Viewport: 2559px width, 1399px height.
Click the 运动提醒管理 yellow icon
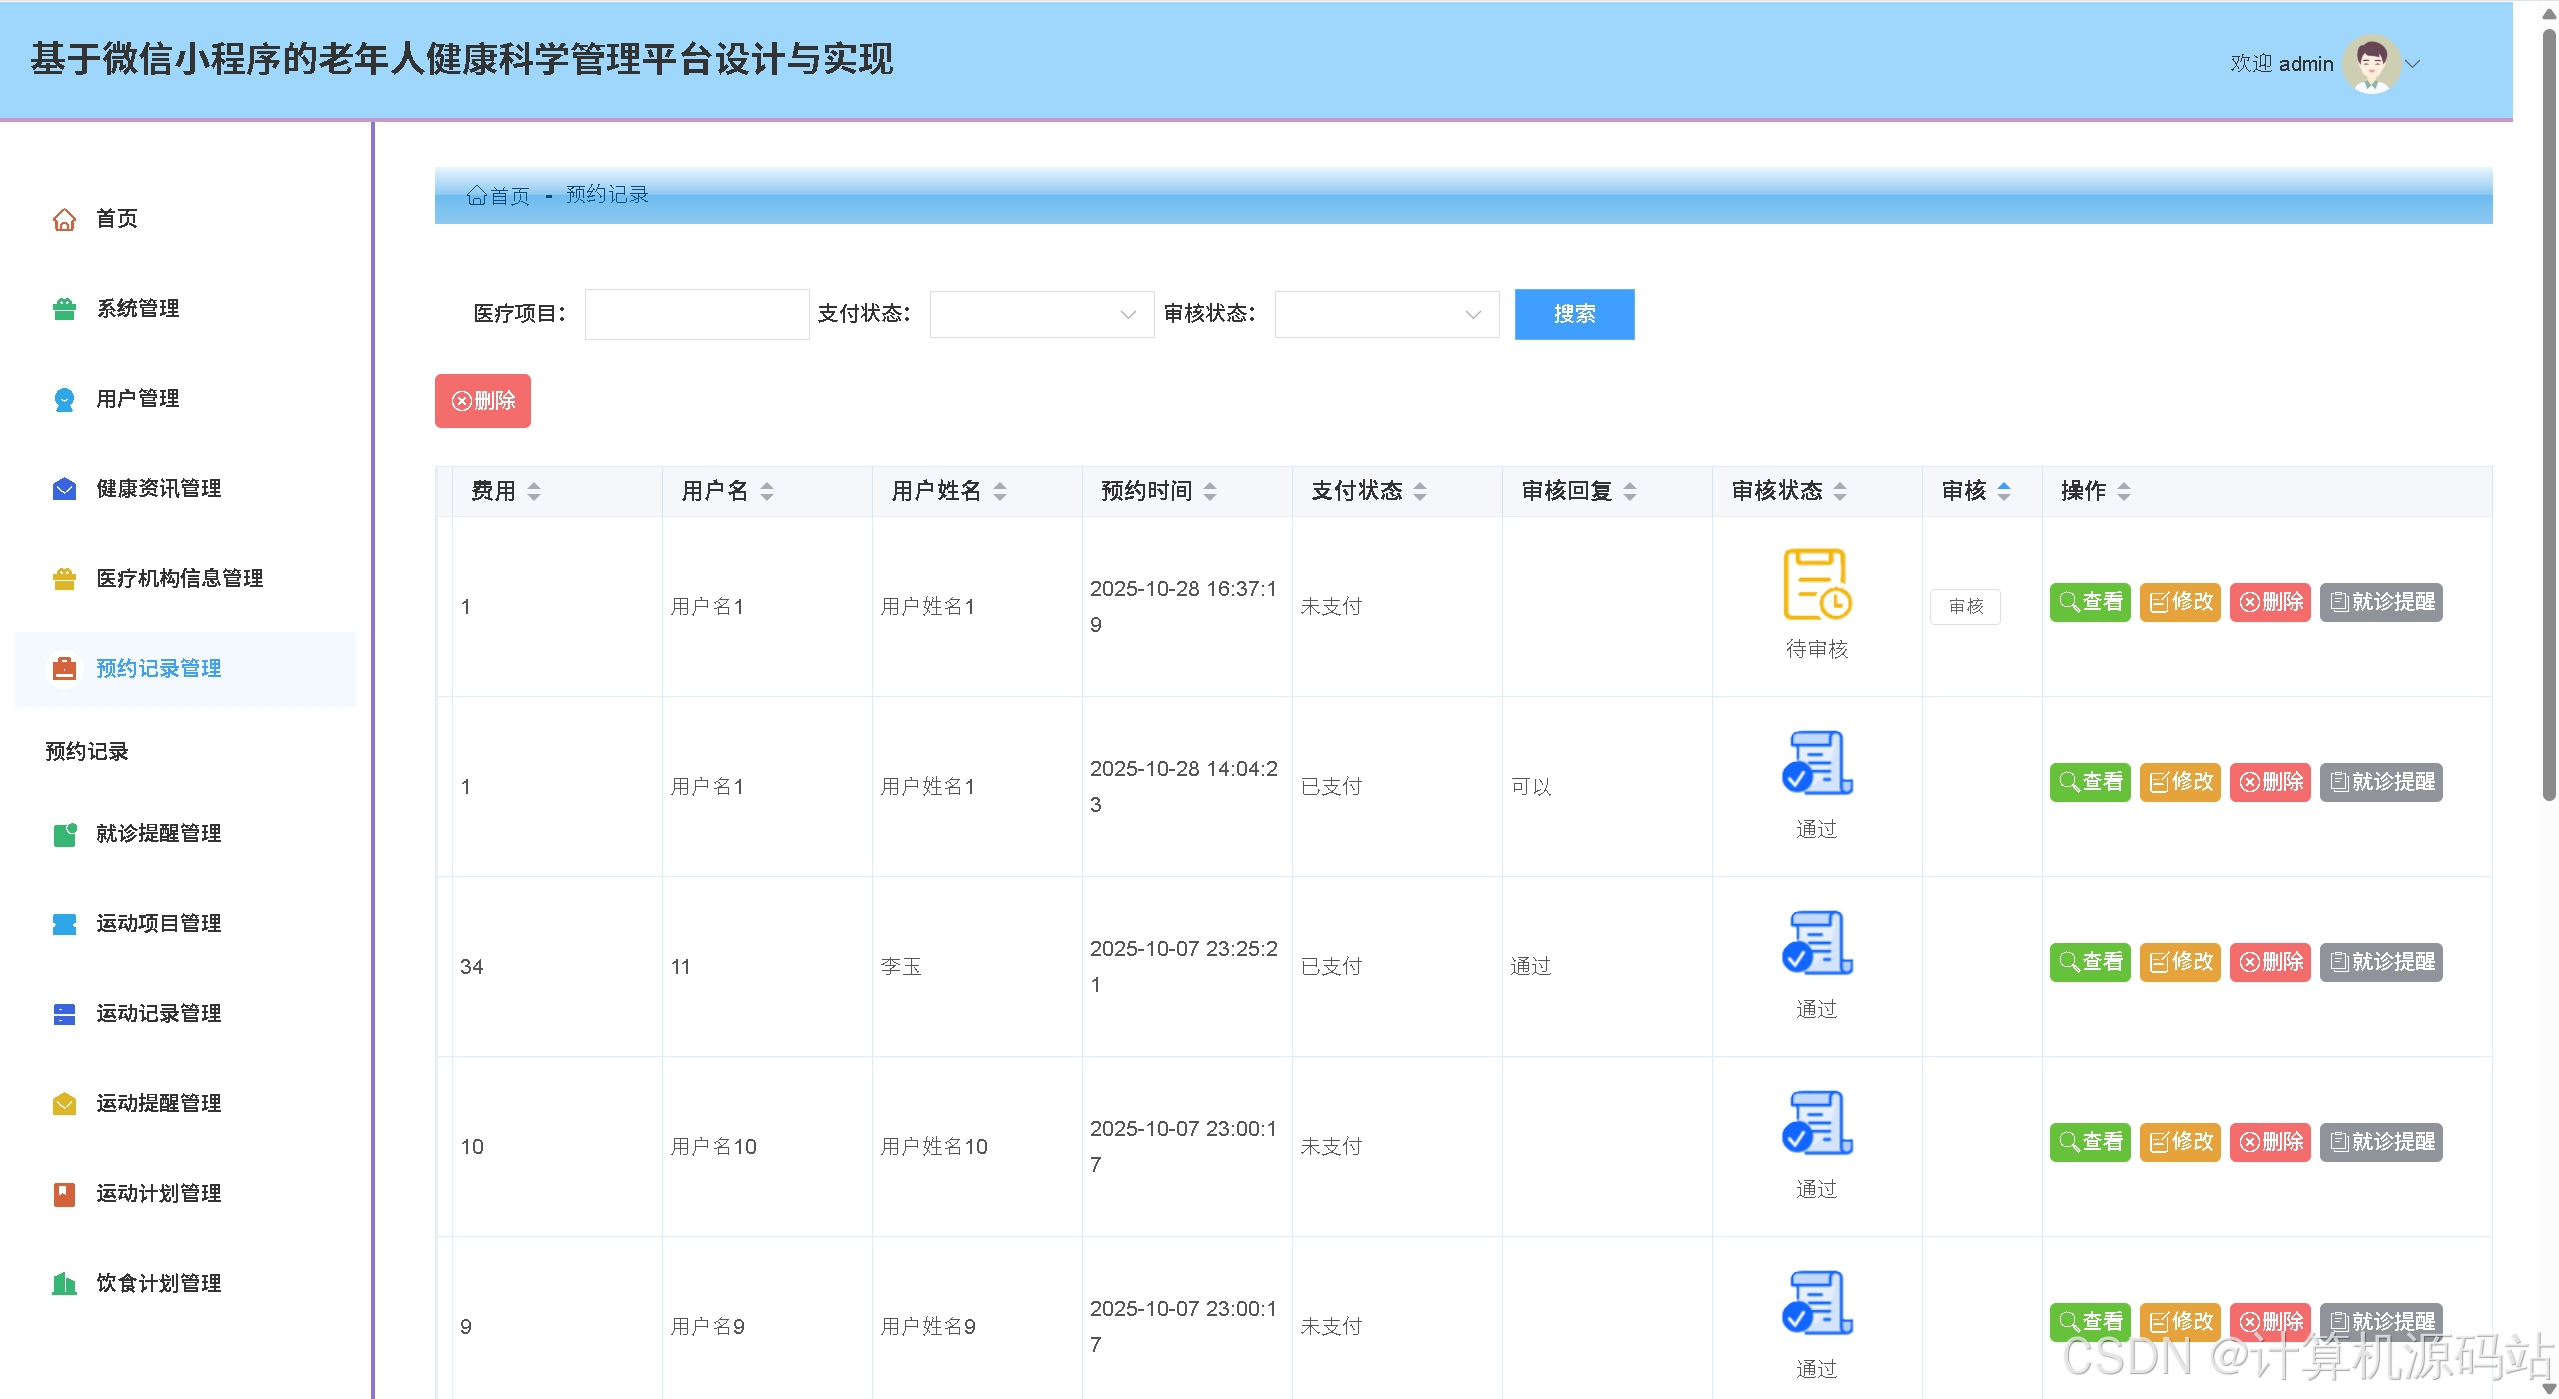64,1104
